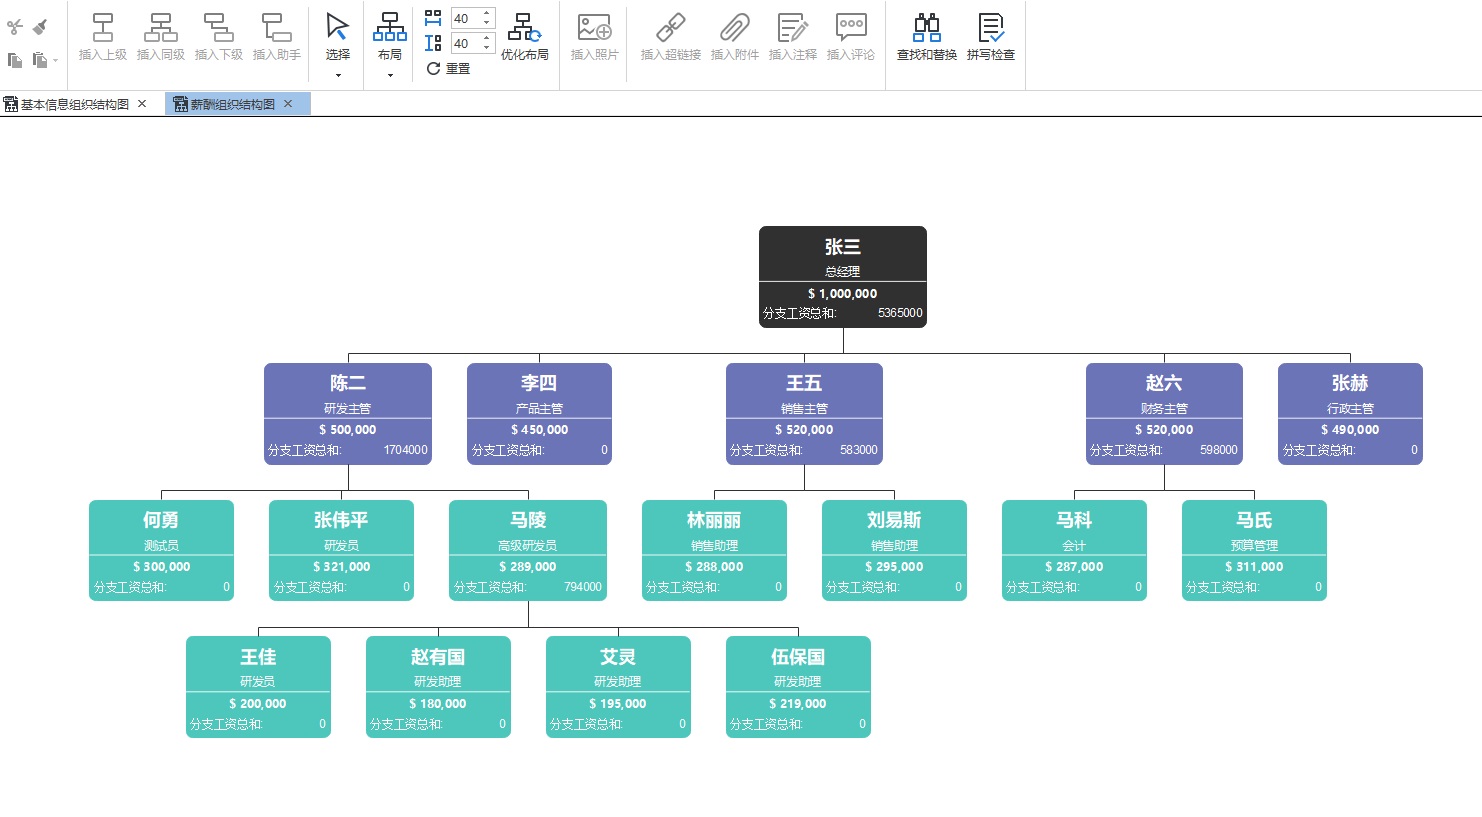Screen dimensions: 1482x817
Task: Decrease vertical spacing value stepper
Action: [487, 48]
